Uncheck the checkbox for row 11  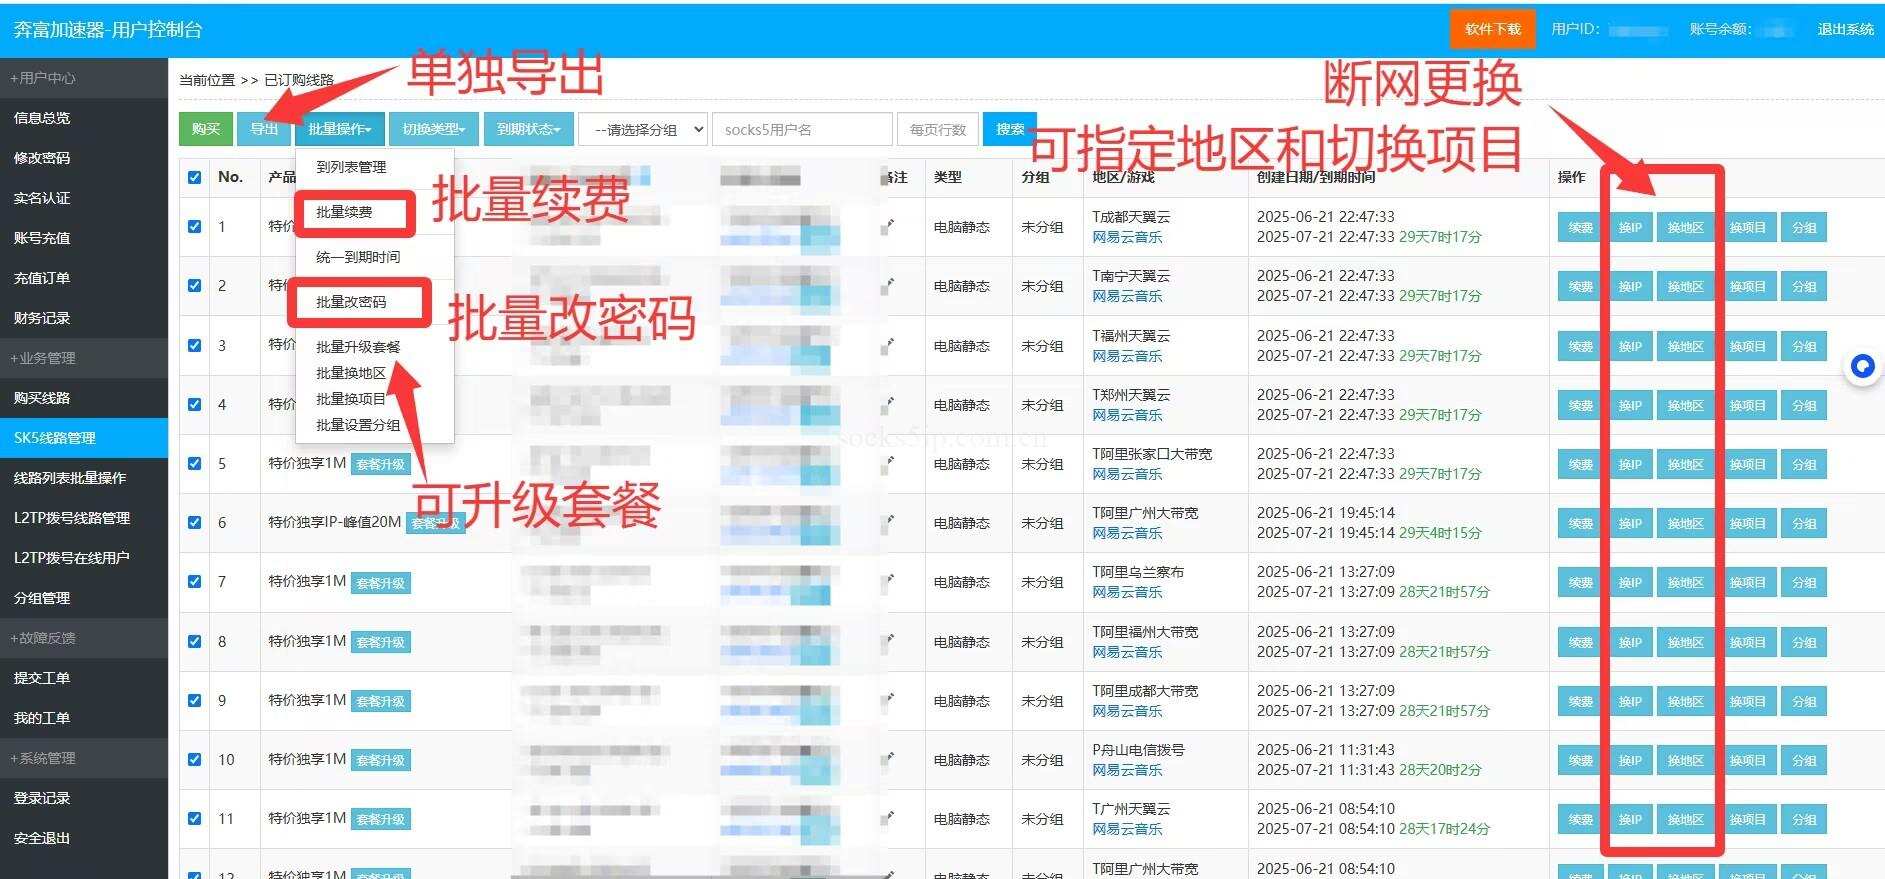194,818
